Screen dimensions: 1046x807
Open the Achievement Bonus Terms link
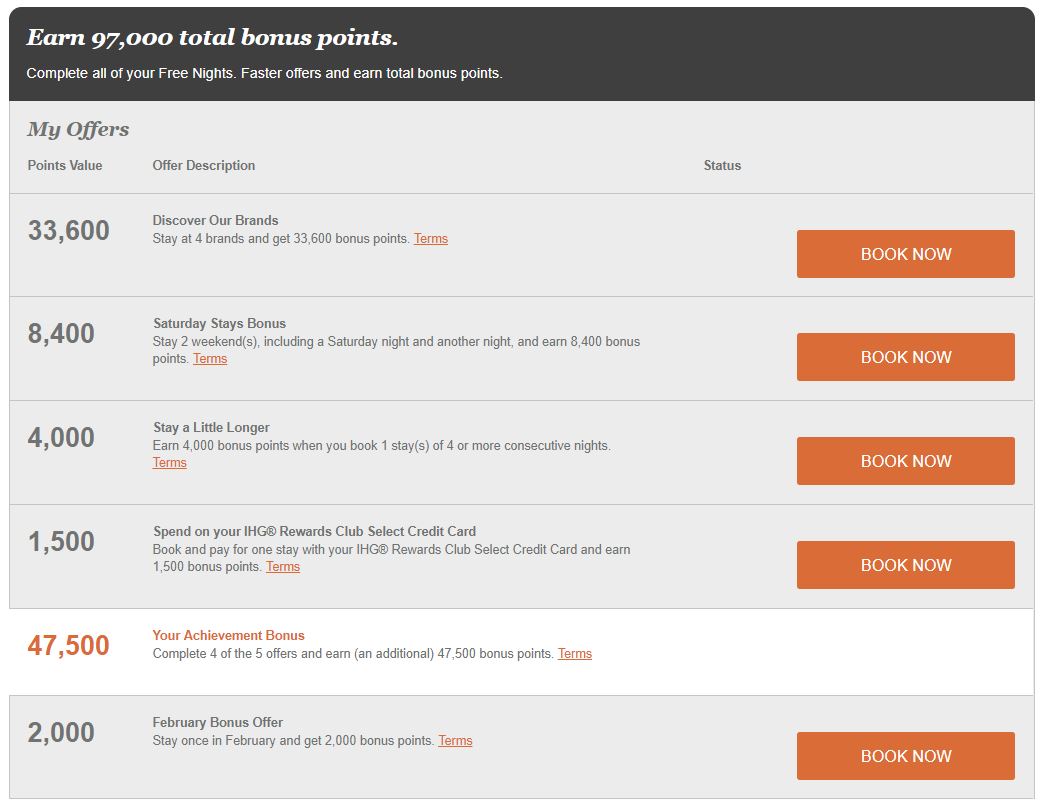(x=574, y=654)
